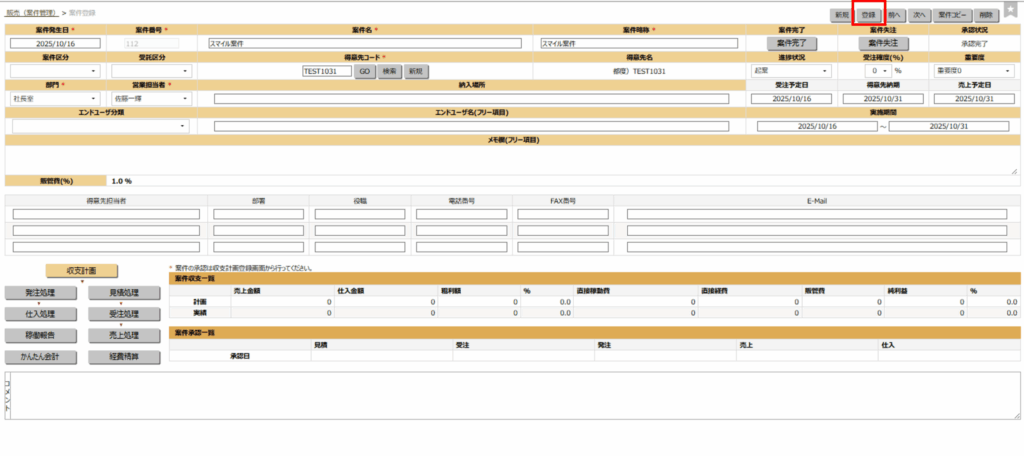Viewport: 1024px width, 456px height.
Task: Click the 削除 delete button
Action: pyautogui.click(x=986, y=15)
